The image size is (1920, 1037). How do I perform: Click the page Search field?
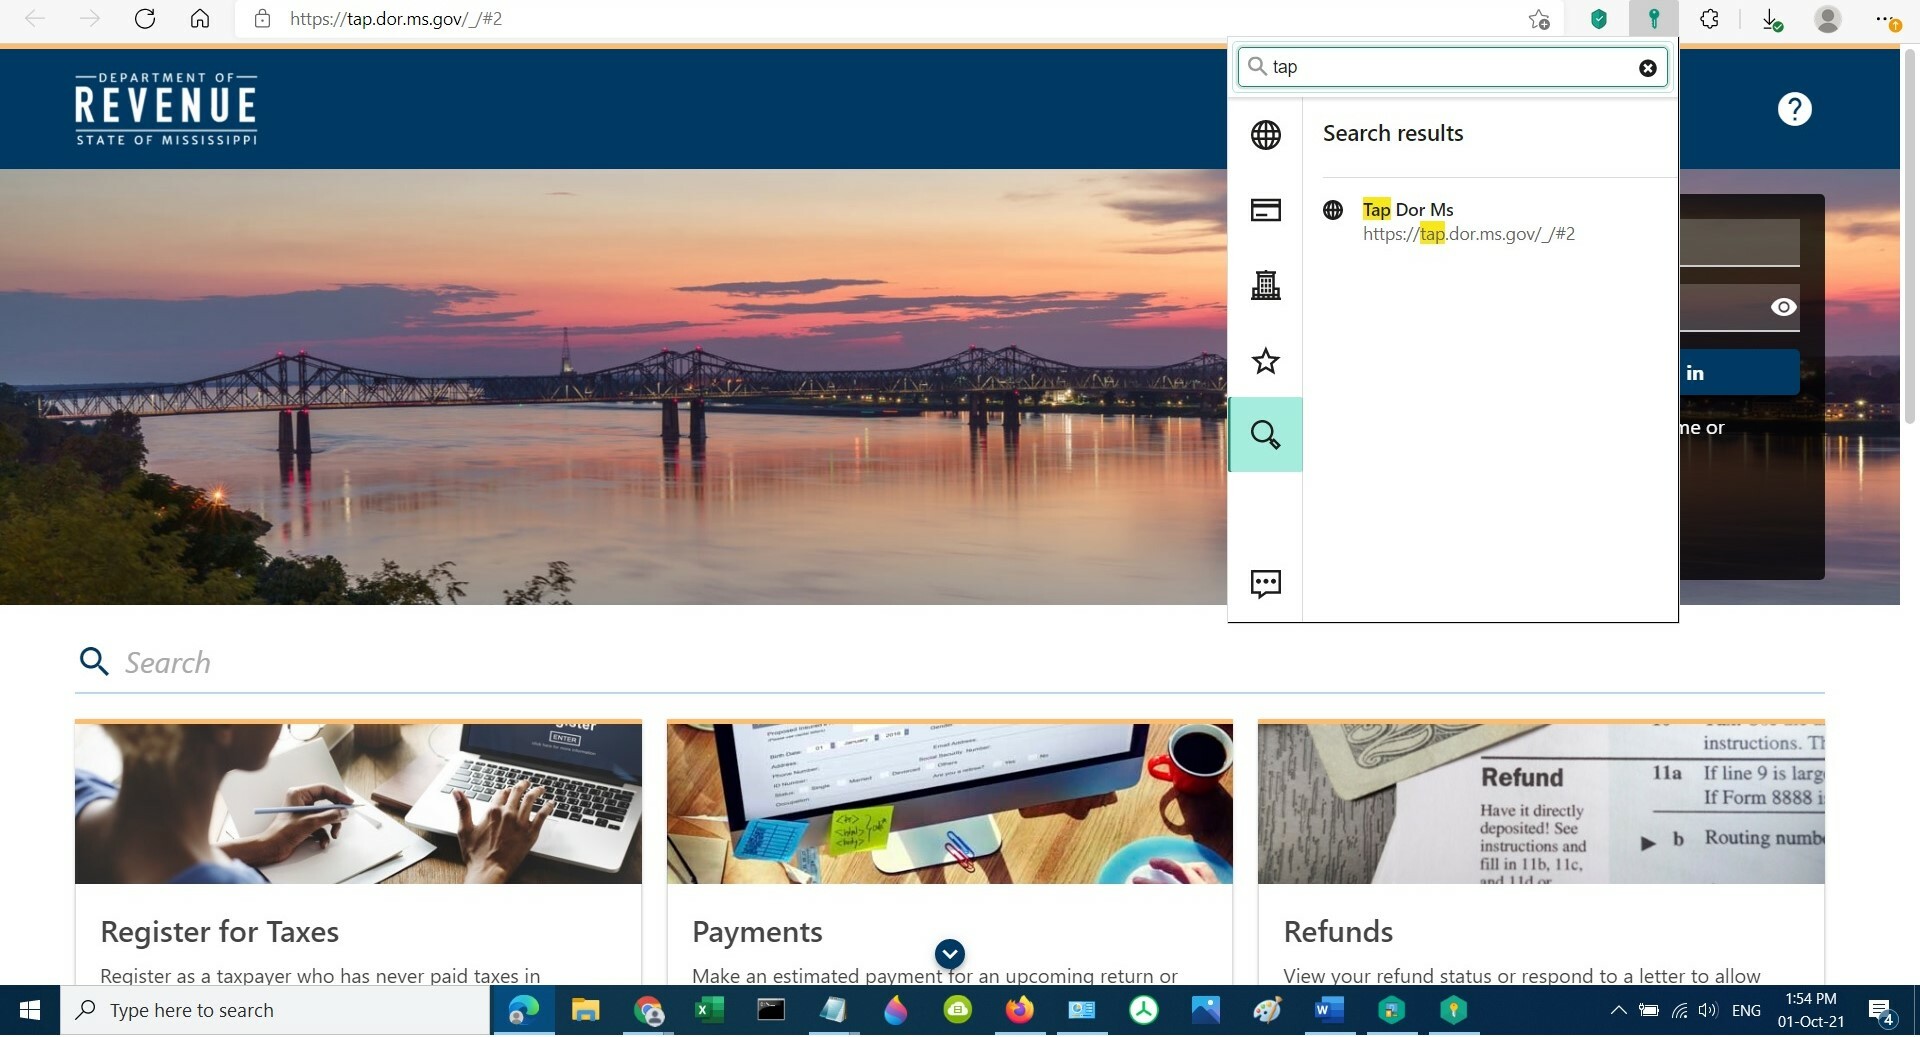click(950, 662)
